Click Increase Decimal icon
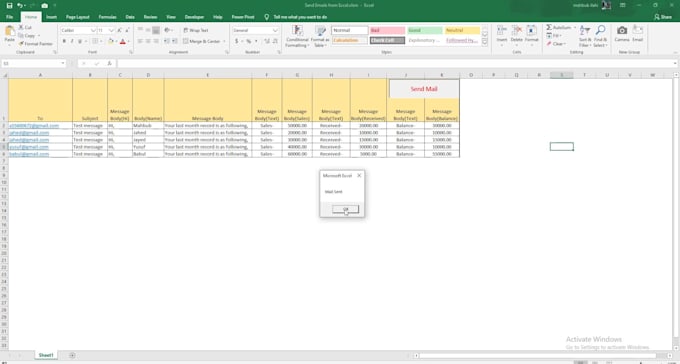The height and width of the screenshot is (364, 680). pos(267,41)
